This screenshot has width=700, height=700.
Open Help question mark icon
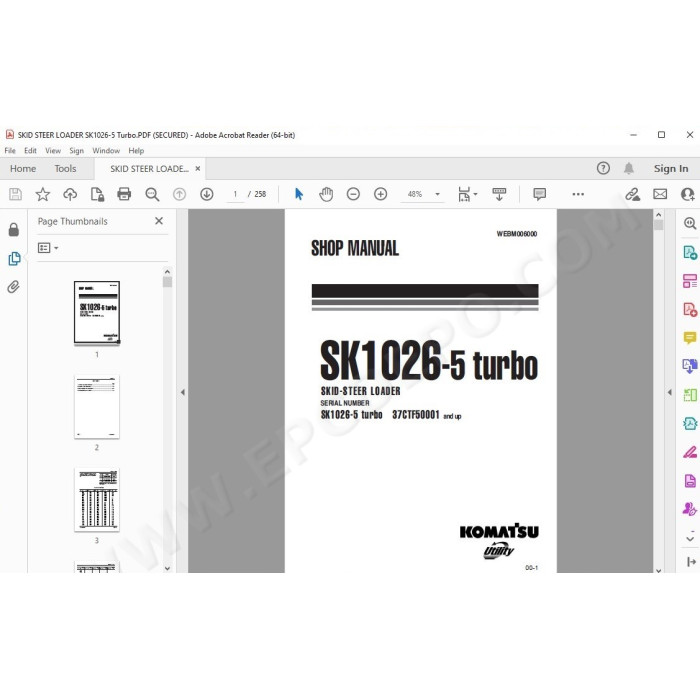tap(603, 168)
